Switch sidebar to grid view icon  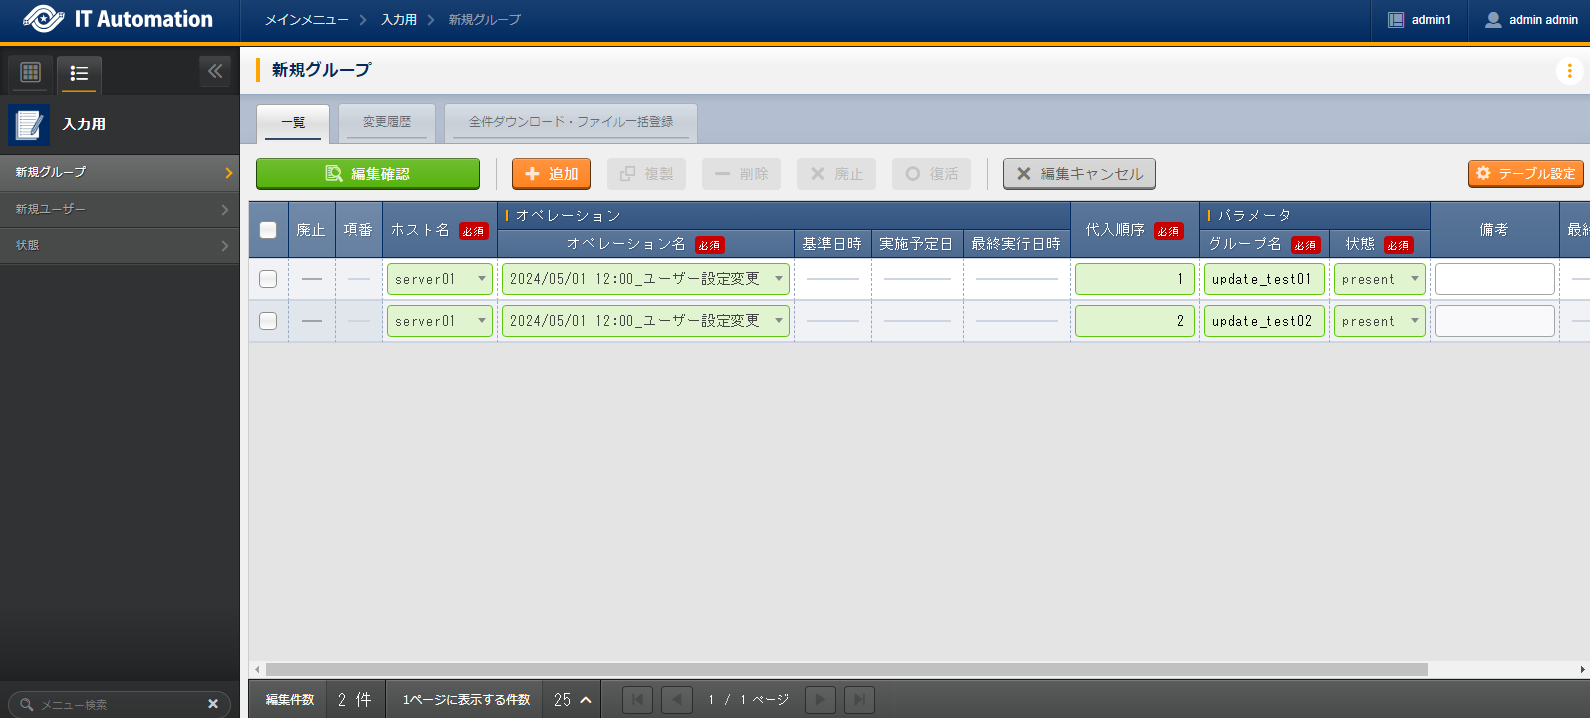(x=30, y=72)
